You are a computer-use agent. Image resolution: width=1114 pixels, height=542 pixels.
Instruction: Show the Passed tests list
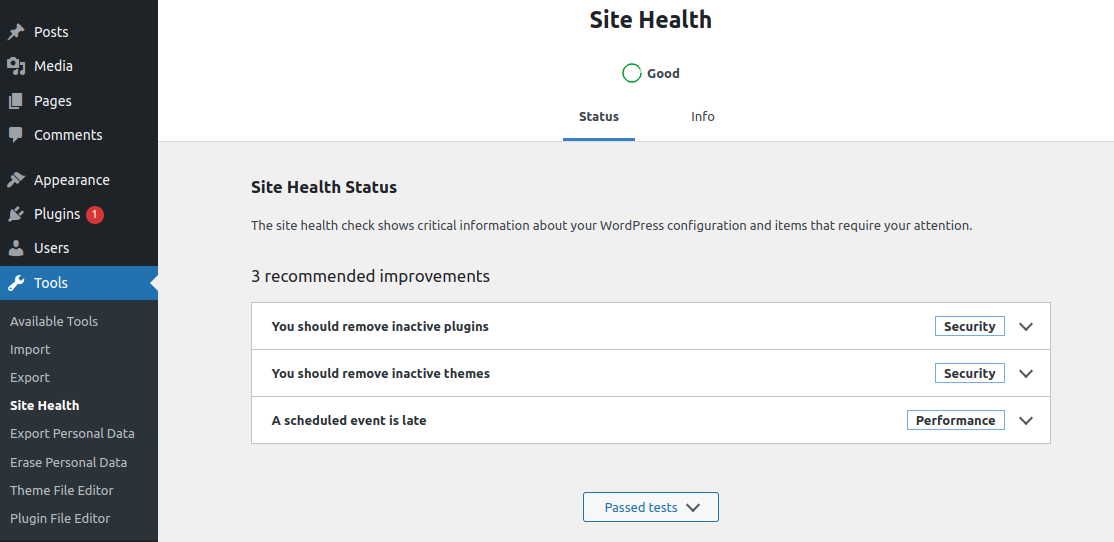pos(651,508)
